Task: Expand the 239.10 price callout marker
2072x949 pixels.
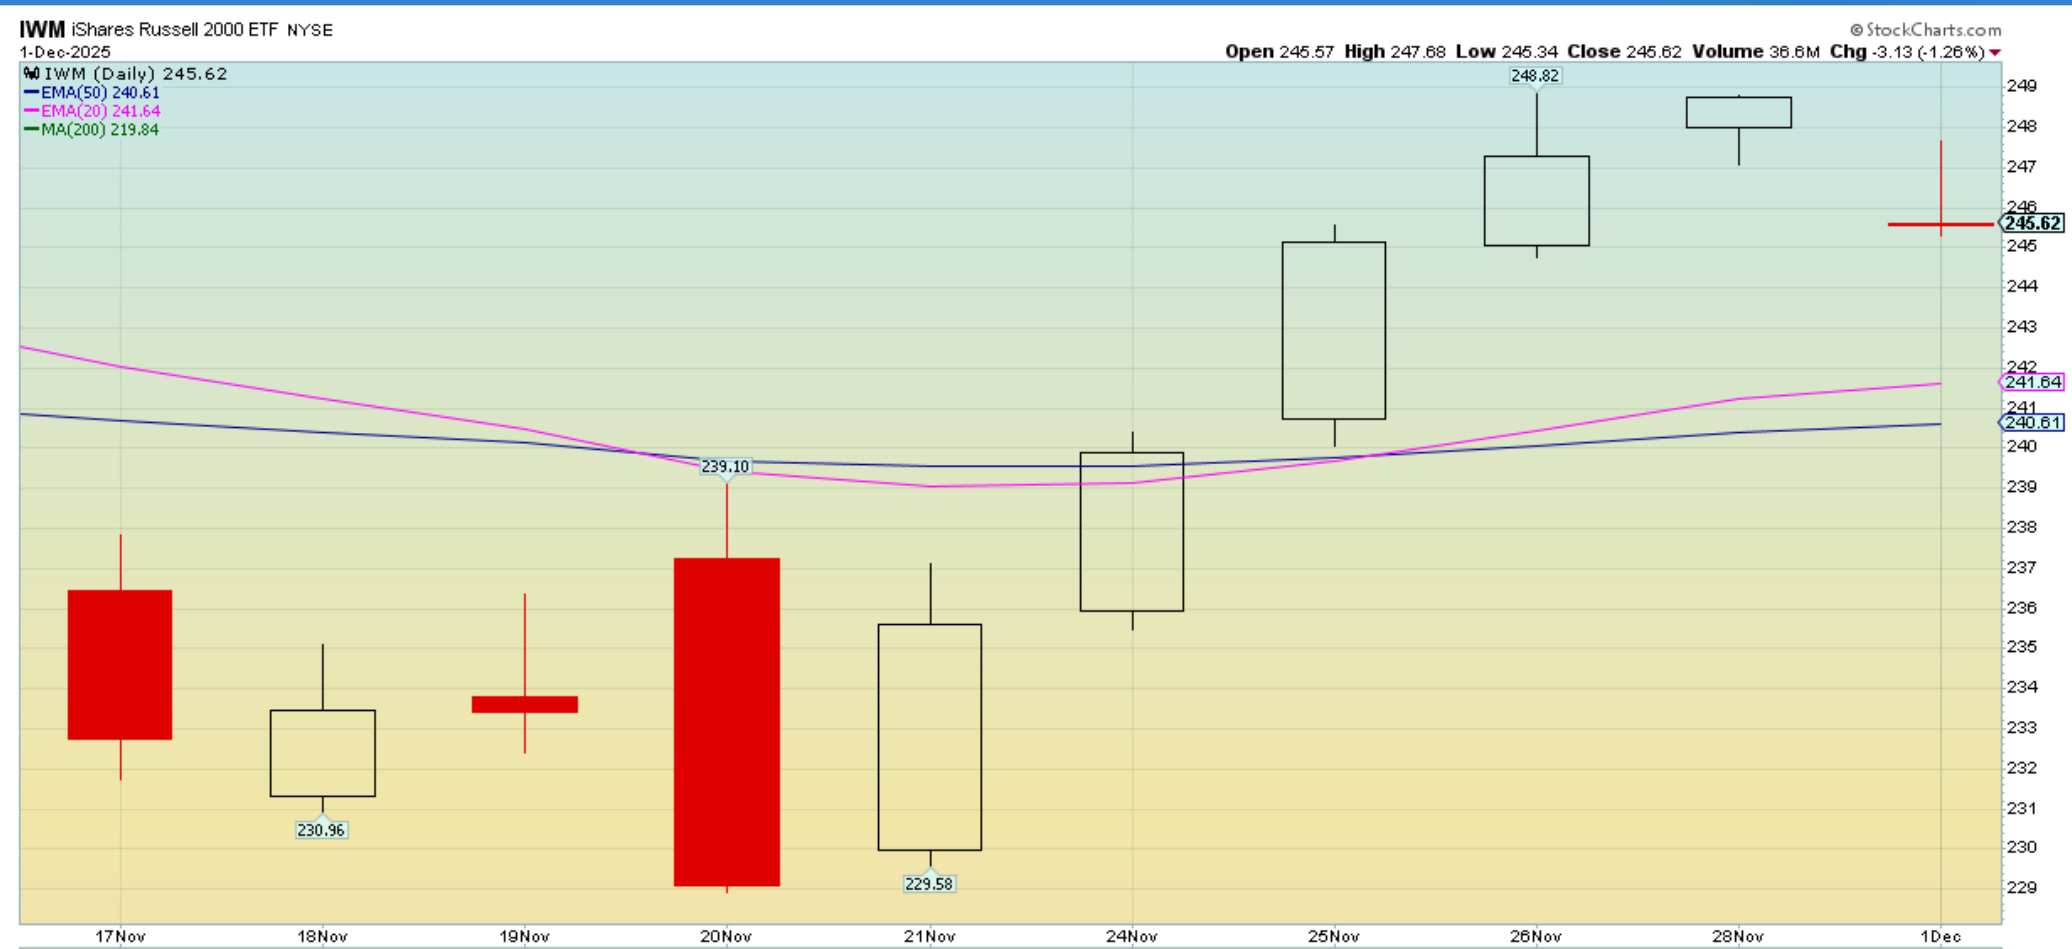Action: click(725, 465)
